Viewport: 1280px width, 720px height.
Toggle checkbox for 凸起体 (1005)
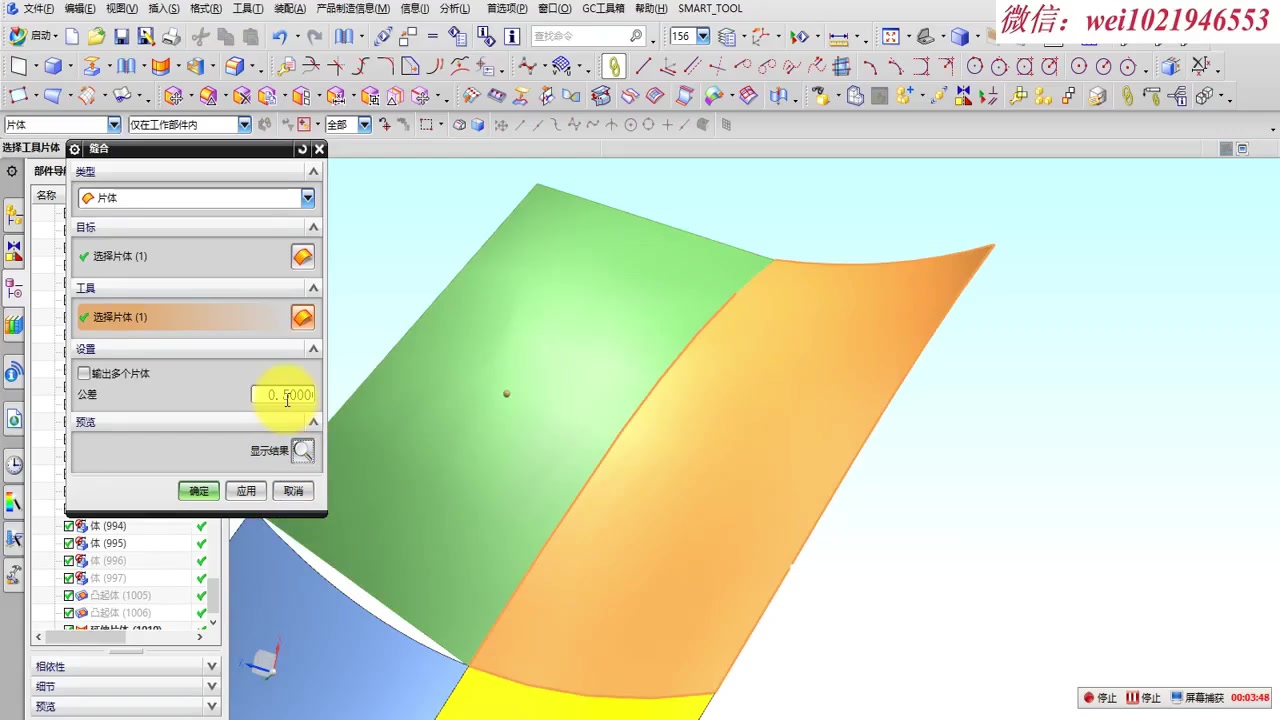tap(69, 596)
